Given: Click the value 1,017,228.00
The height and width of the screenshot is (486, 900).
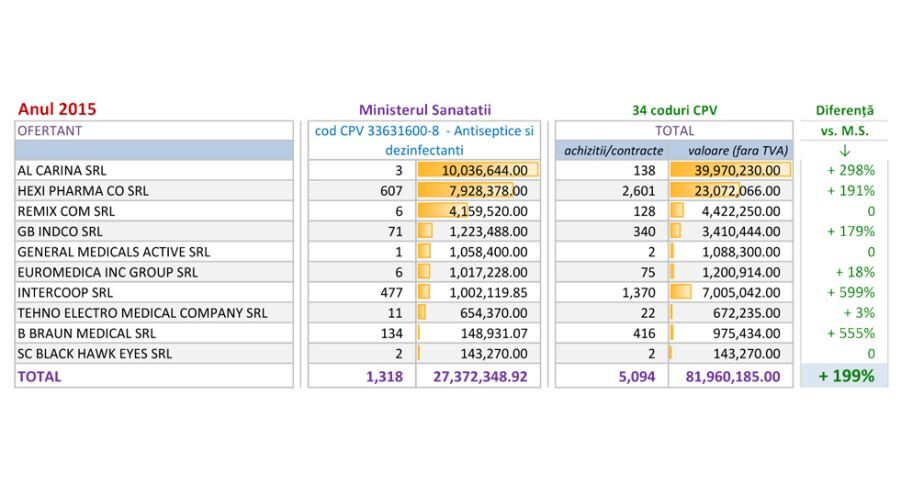Looking at the screenshot, I should click(488, 273).
